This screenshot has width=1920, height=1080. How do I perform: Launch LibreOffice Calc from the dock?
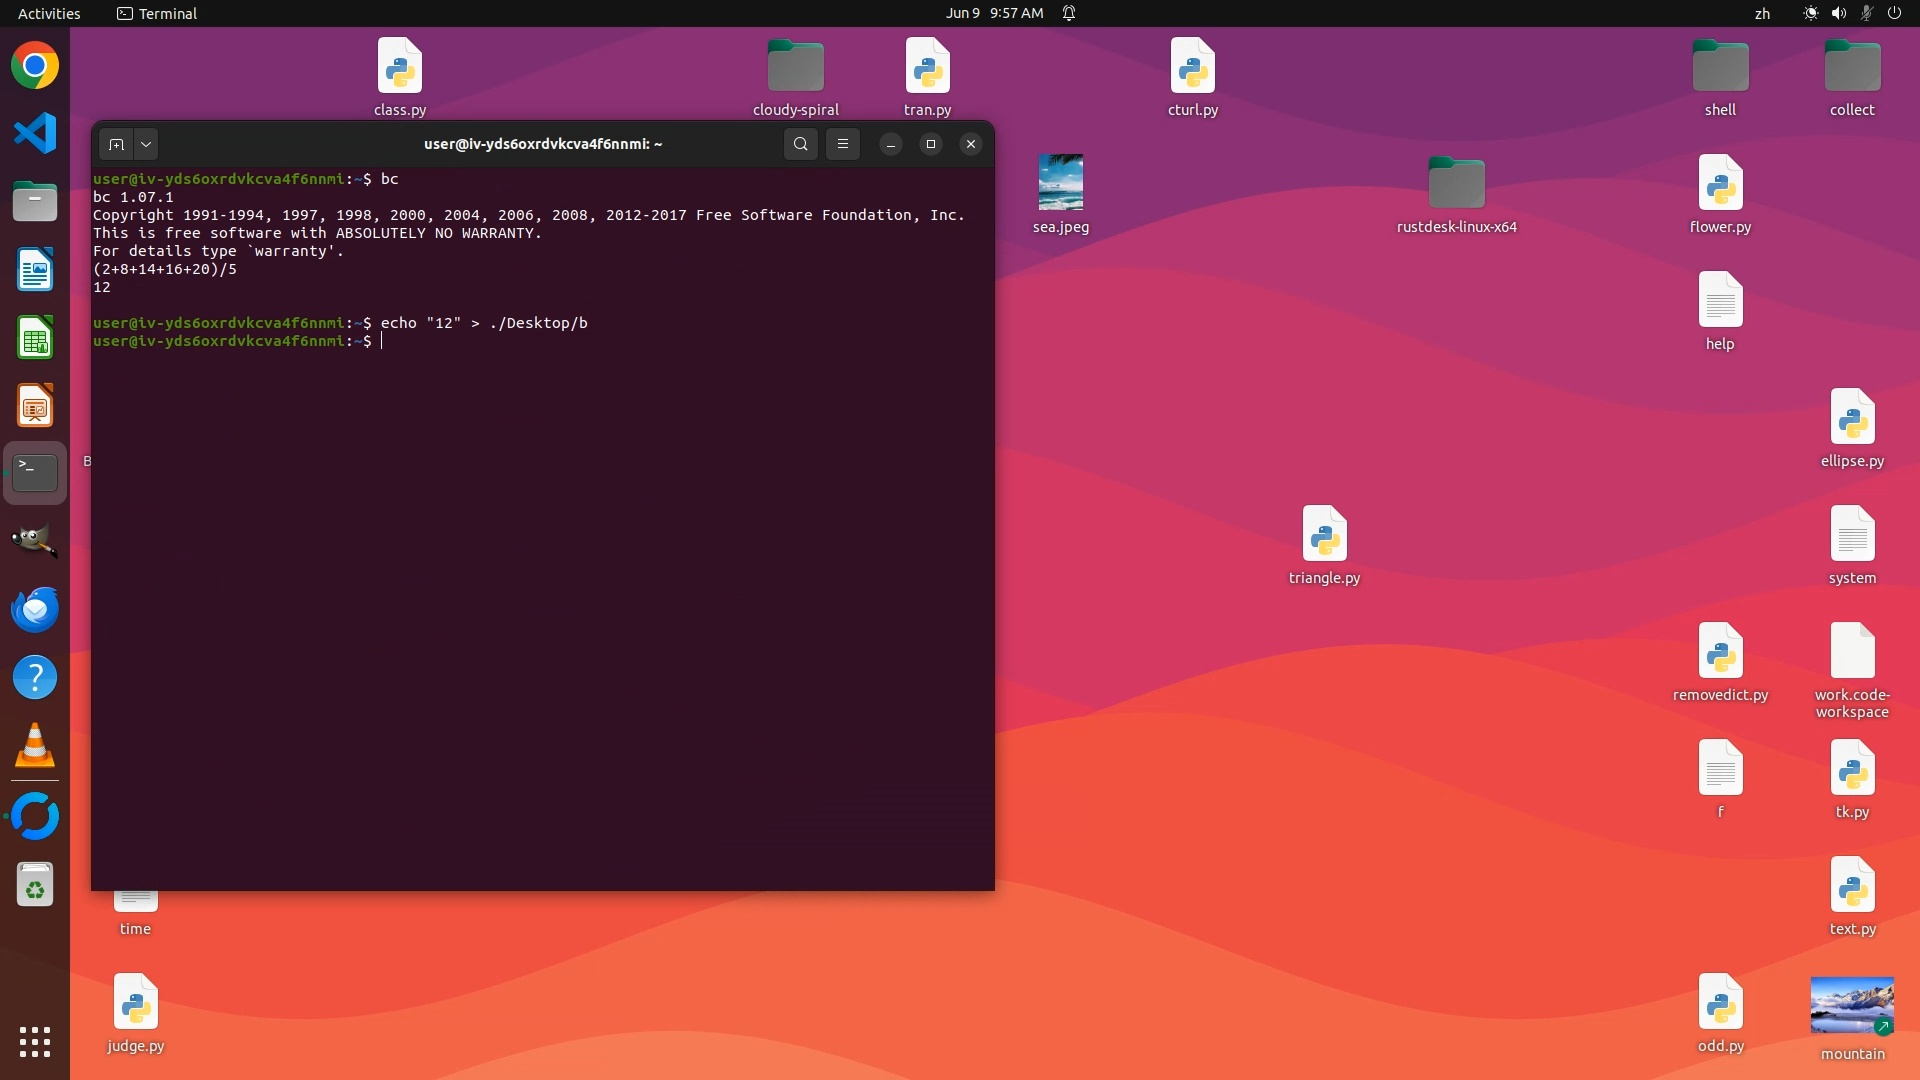point(35,338)
